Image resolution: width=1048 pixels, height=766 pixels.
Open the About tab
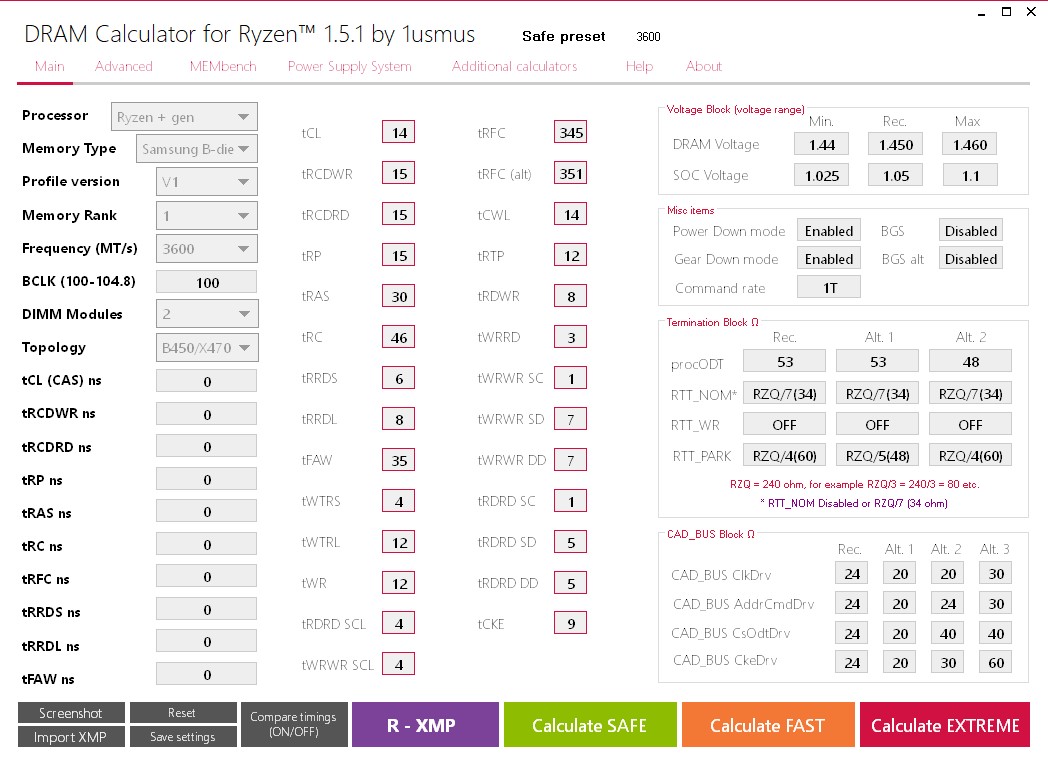click(x=704, y=66)
